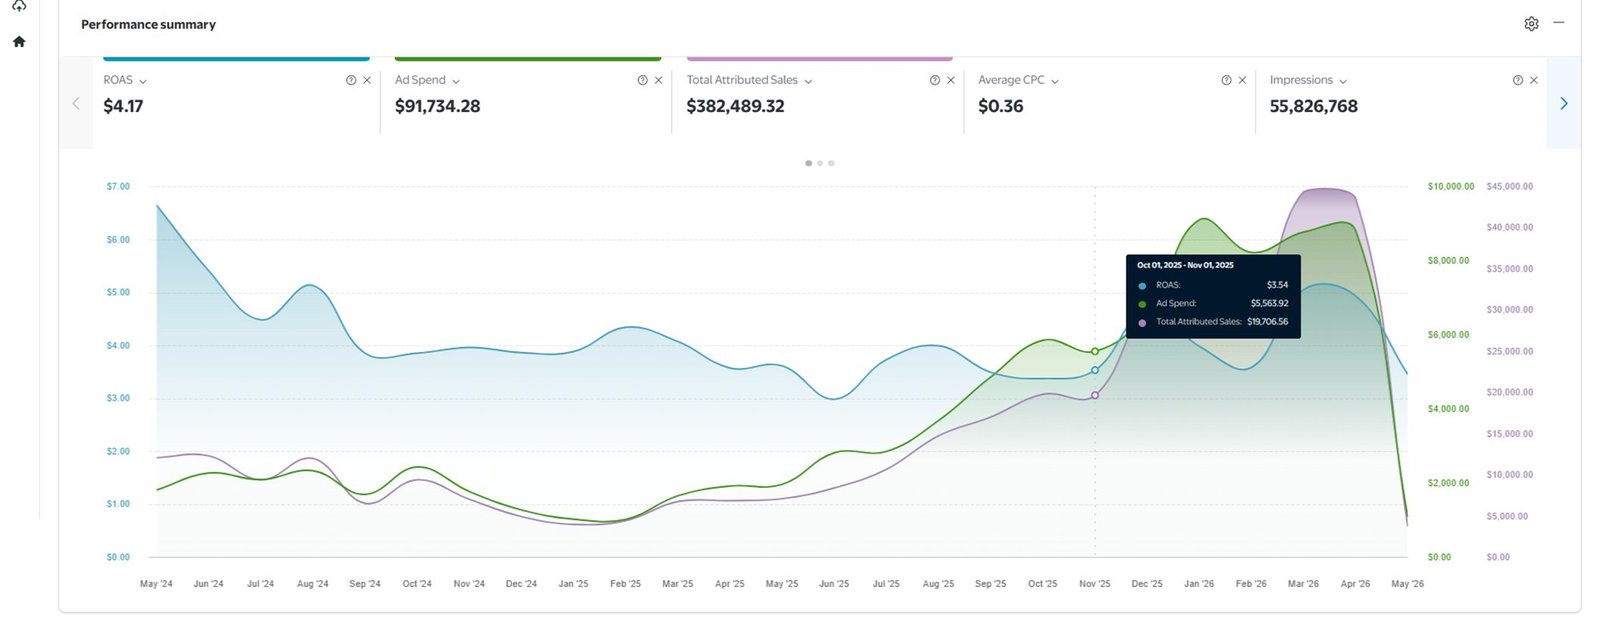This screenshot has width=1600, height=622.
Task: Click the $45,000.00 sales axis label
Action: click(1510, 186)
